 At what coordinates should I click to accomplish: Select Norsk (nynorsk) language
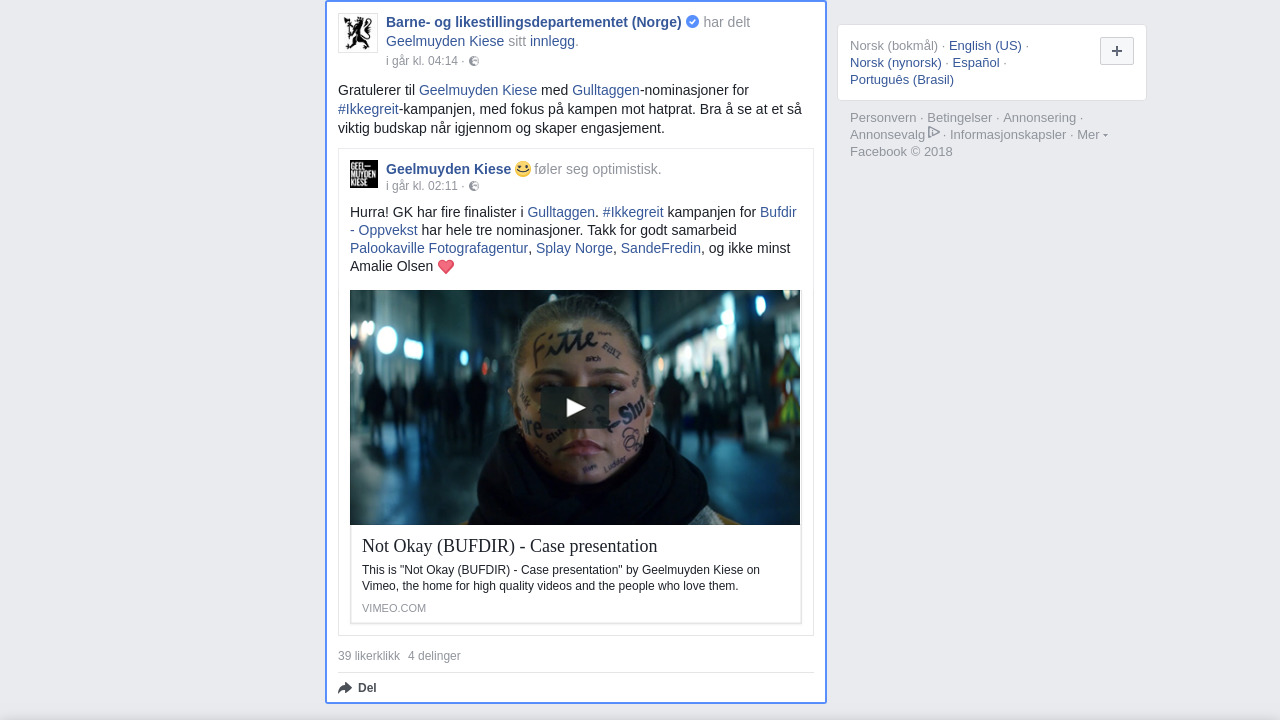896,62
